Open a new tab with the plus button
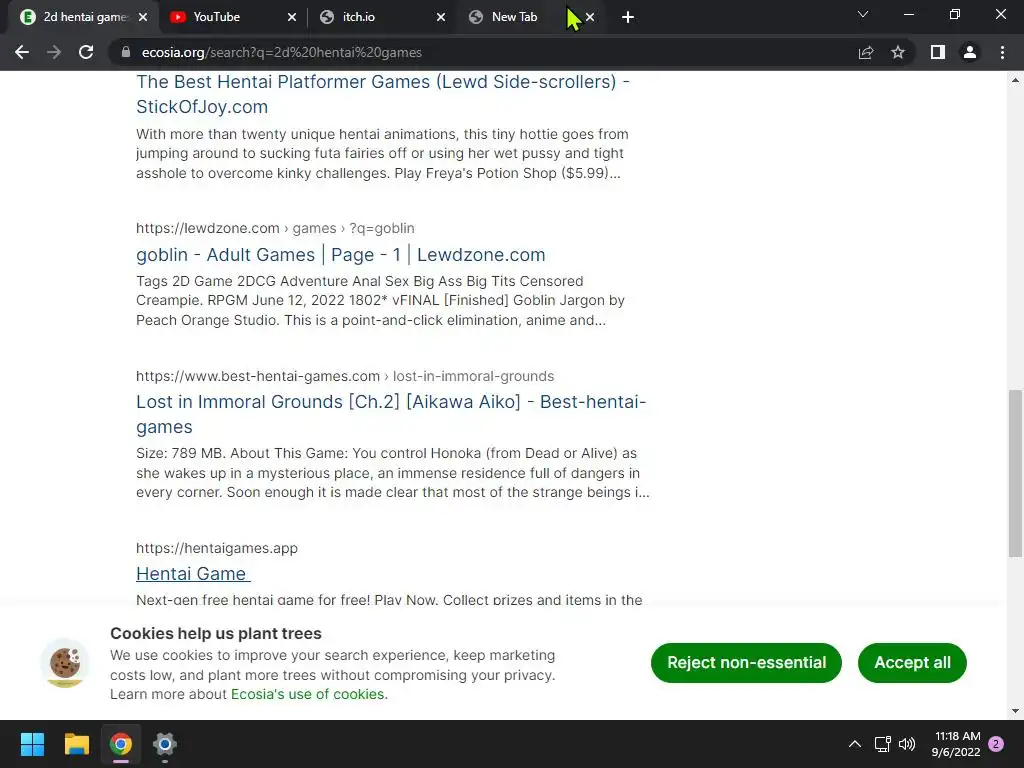 (628, 17)
